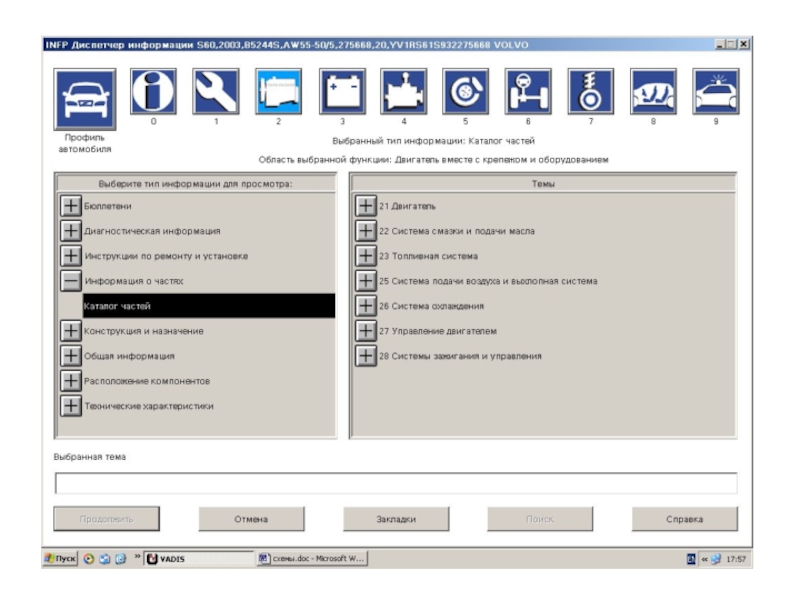The image size is (800, 600).
Task: Expand topic 25 Система подачи воздуха
Action: pyautogui.click(x=366, y=281)
